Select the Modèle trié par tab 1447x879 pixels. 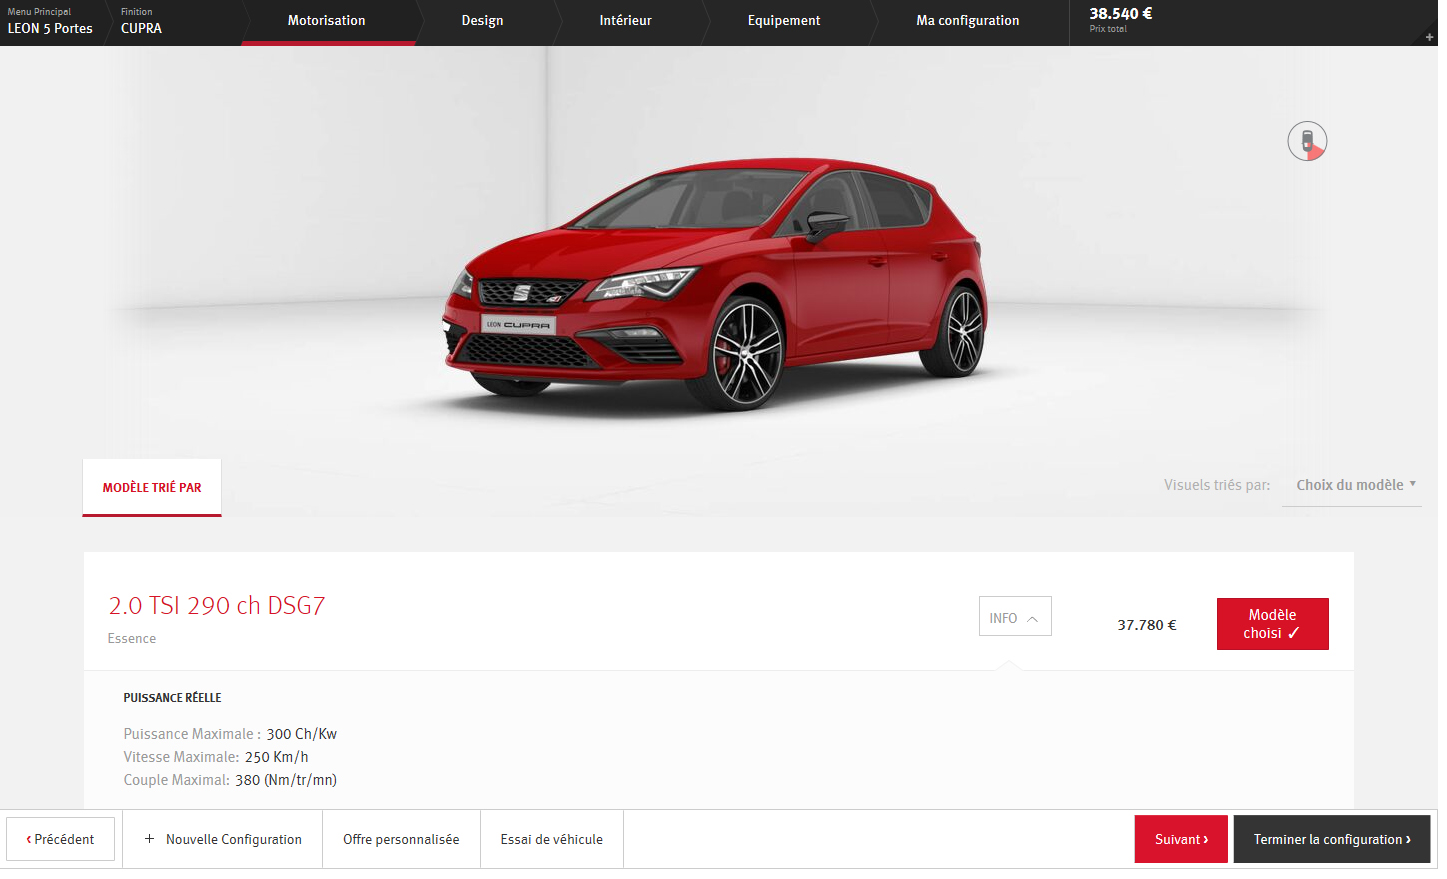(152, 487)
